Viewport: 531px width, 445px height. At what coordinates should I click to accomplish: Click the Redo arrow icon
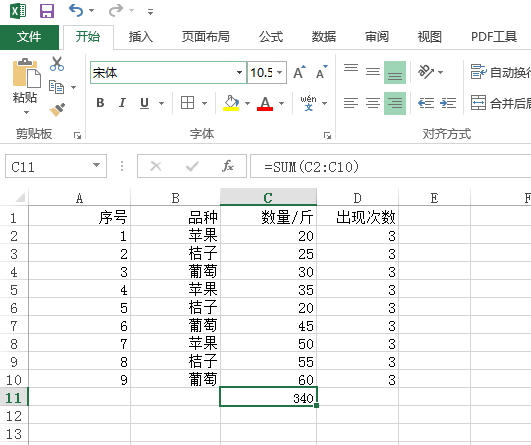(116, 10)
